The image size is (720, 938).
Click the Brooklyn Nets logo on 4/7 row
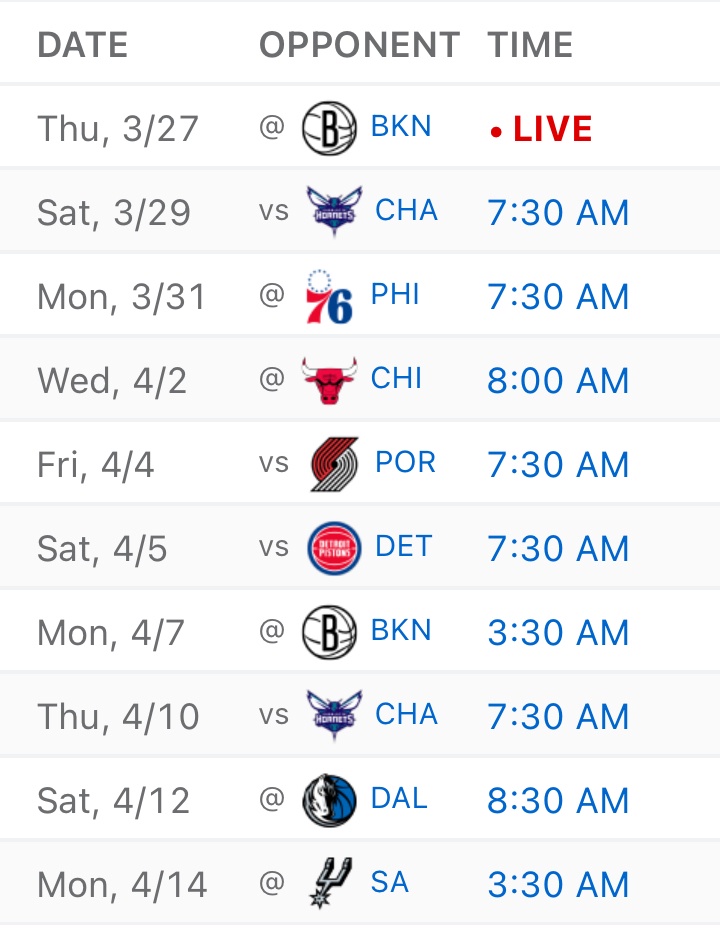329,633
